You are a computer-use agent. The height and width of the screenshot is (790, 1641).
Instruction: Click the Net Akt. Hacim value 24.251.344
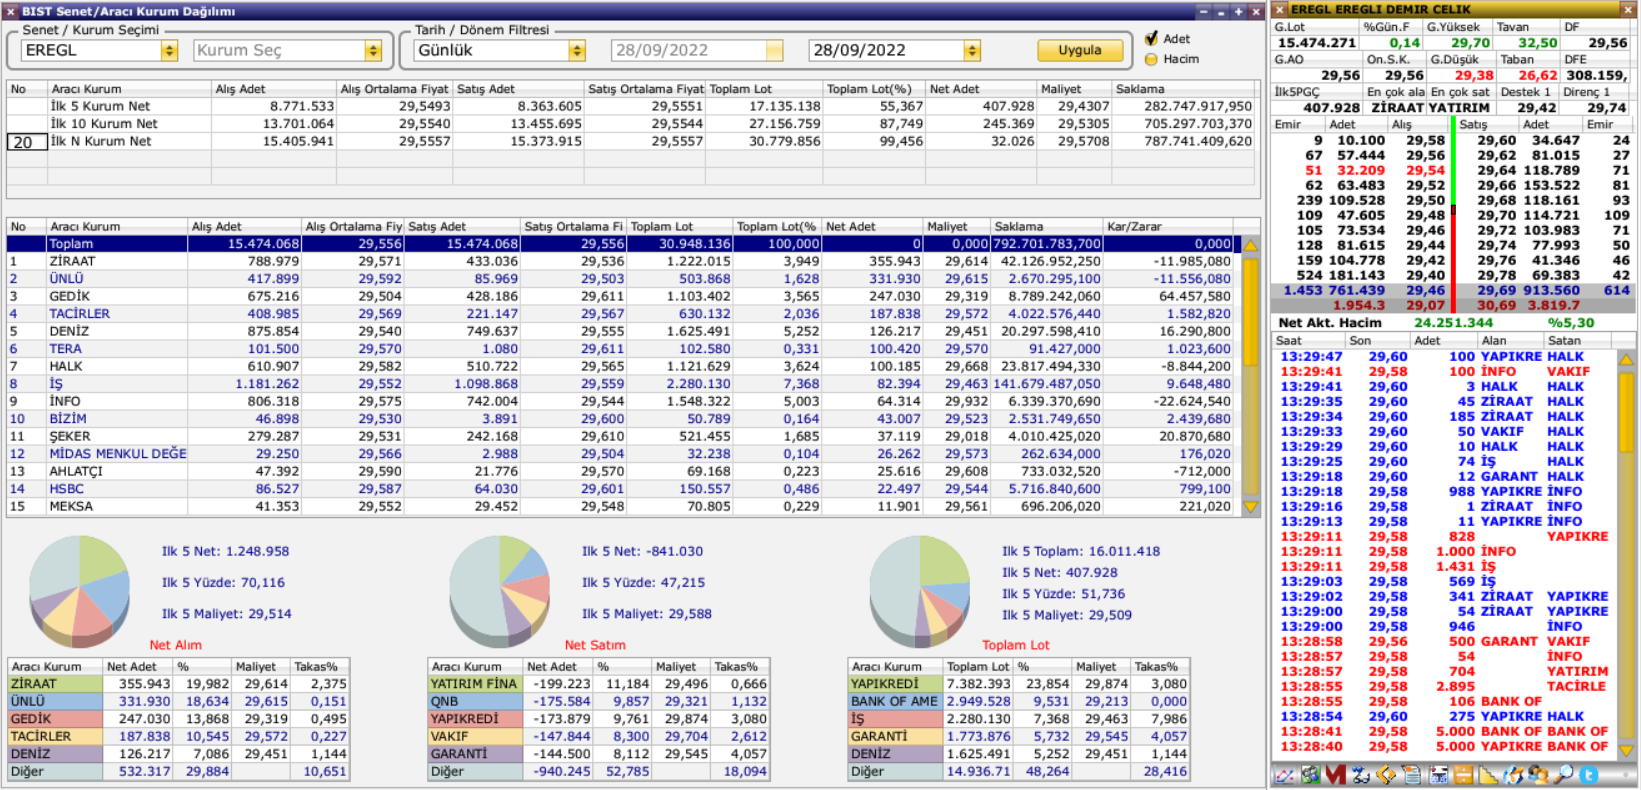pyautogui.click(x=1453, y=323)
